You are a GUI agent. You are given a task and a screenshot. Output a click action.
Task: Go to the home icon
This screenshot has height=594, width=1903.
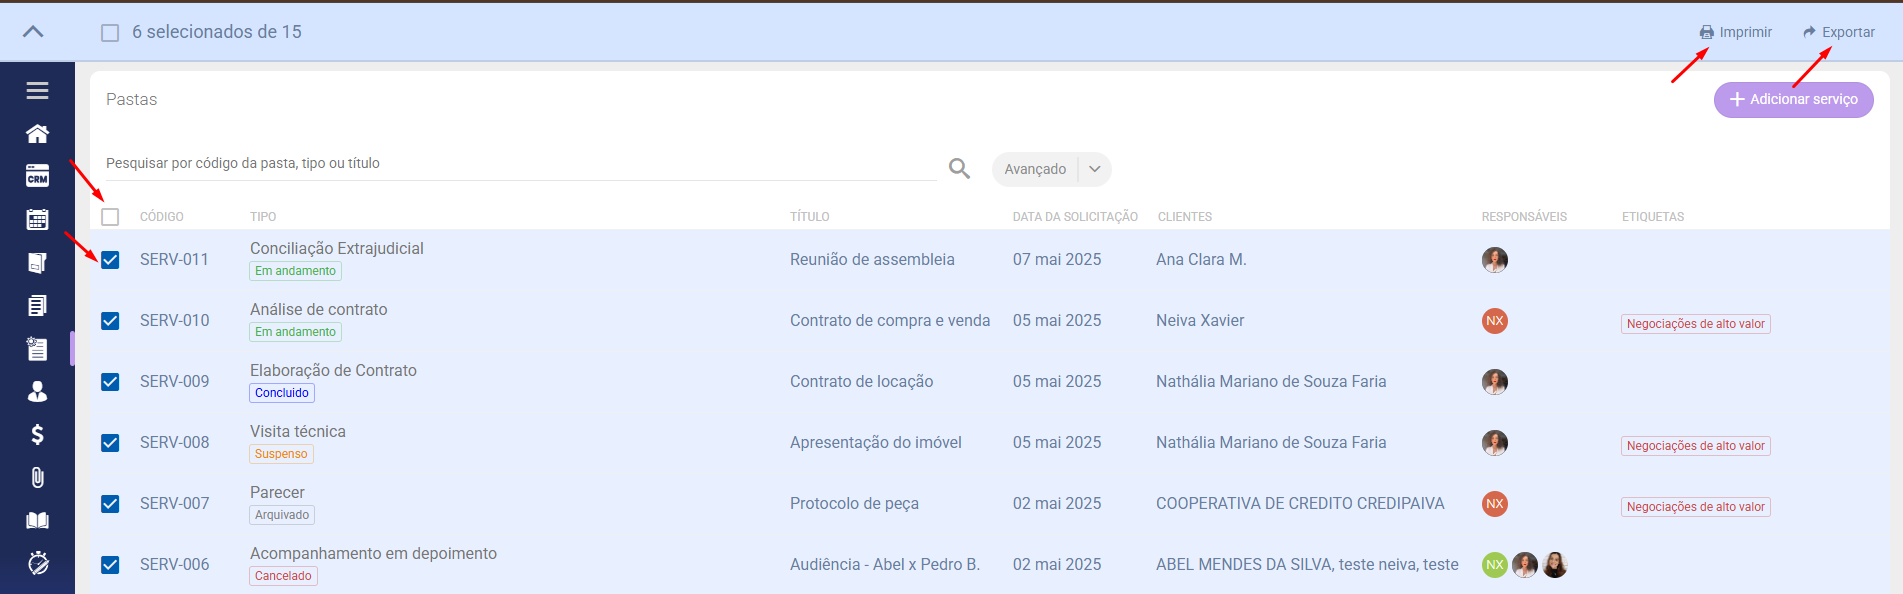pyautogui.click(x=37, y=134)
